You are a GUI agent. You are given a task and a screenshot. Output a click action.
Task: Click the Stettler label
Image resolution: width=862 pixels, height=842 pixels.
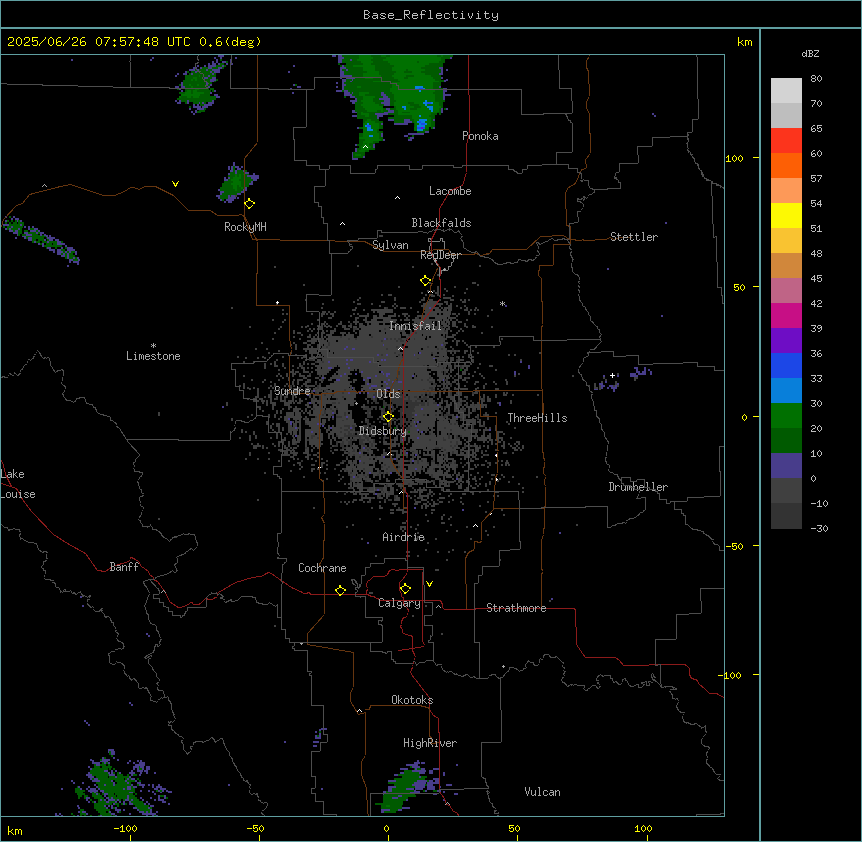(x=634, y=237)
